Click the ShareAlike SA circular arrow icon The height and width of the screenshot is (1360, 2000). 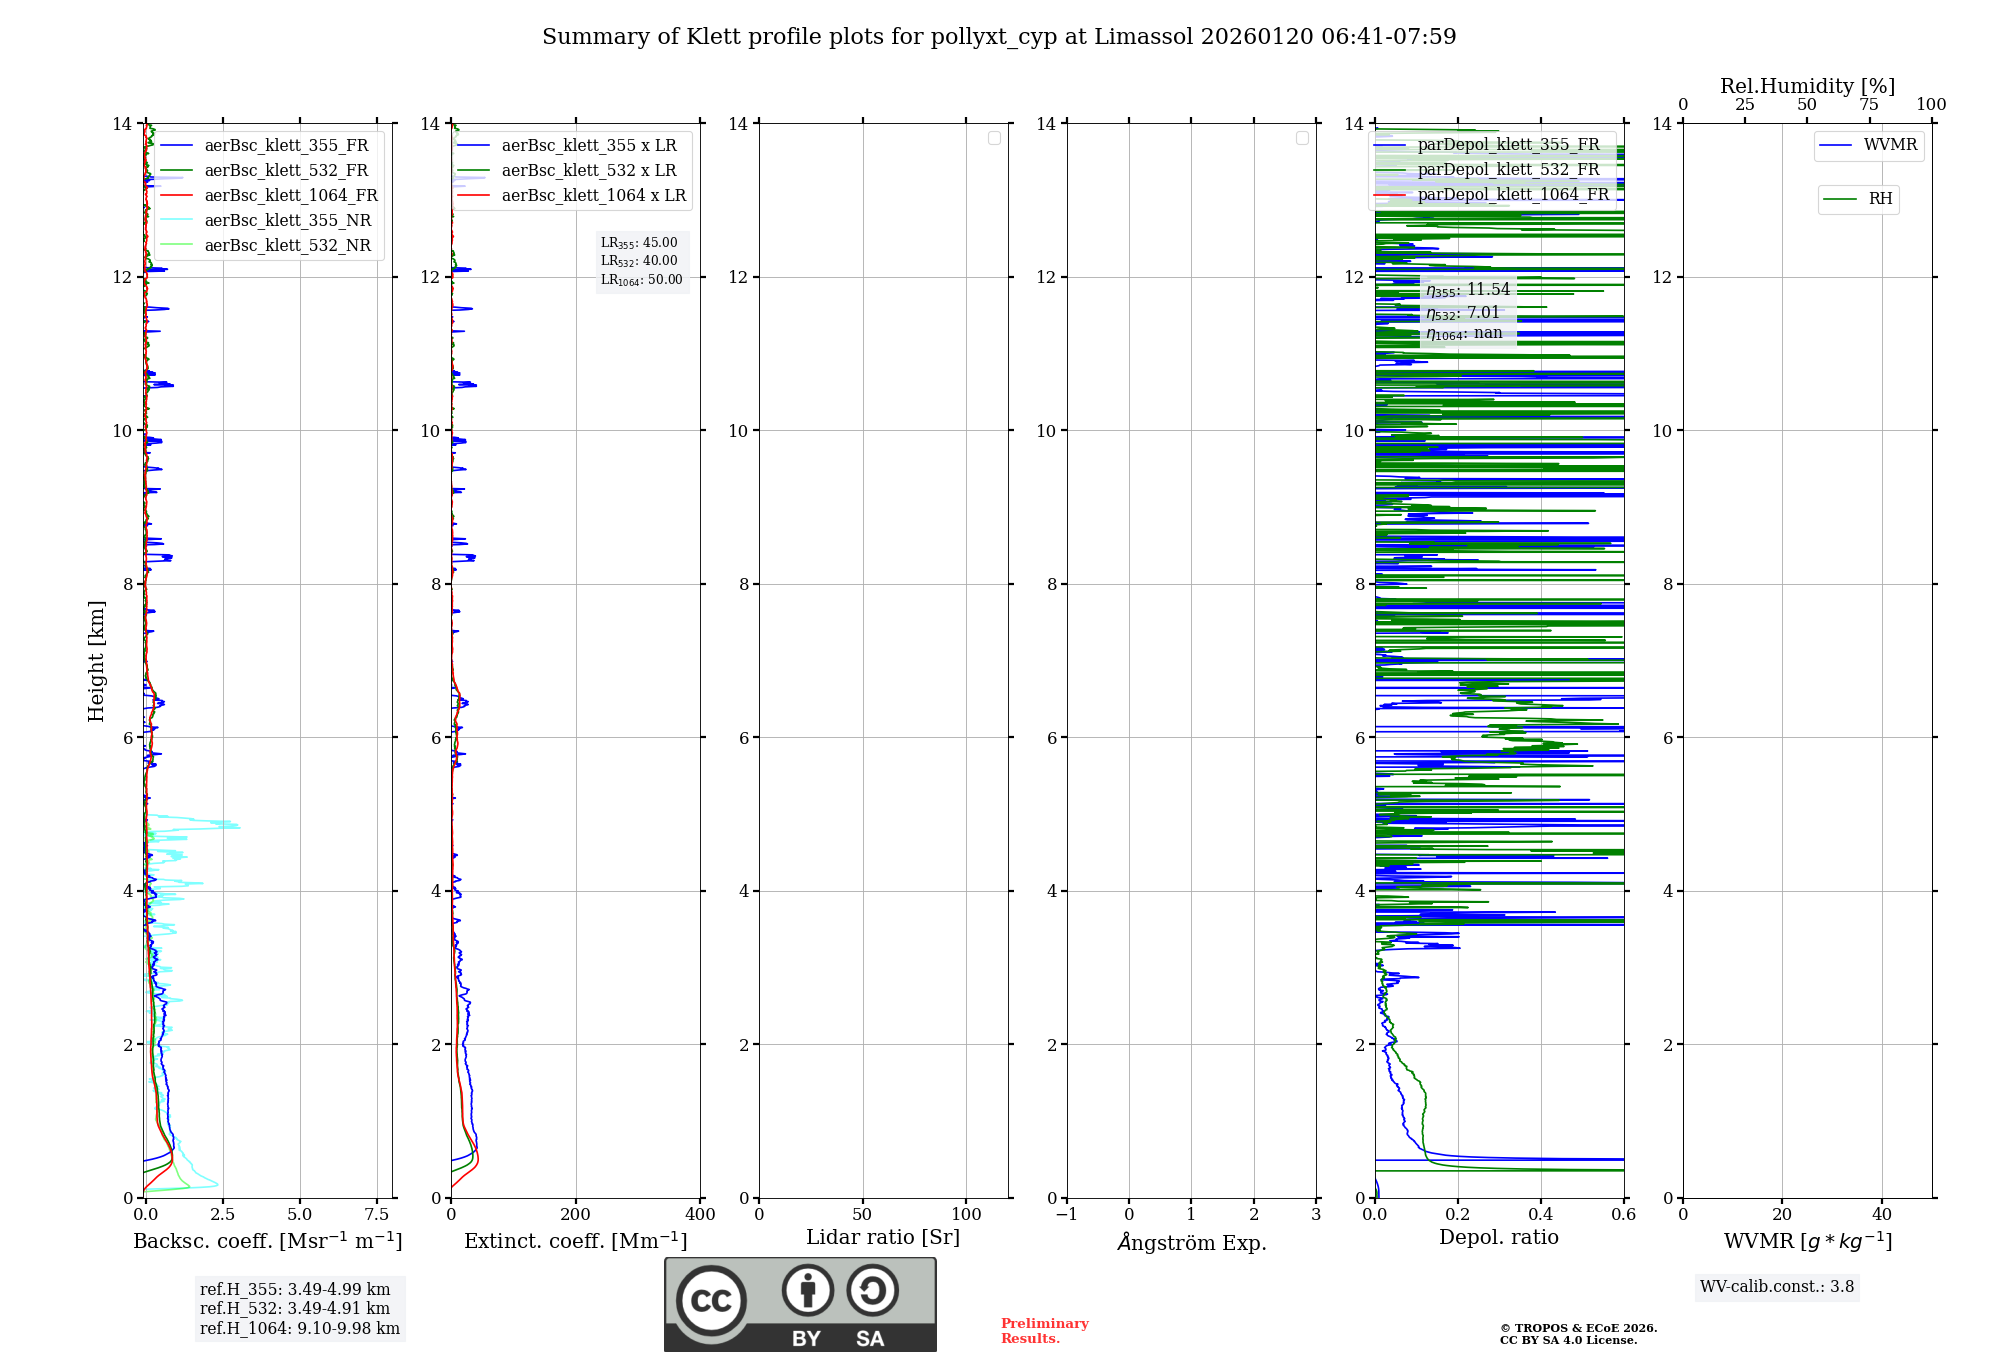872,1290
